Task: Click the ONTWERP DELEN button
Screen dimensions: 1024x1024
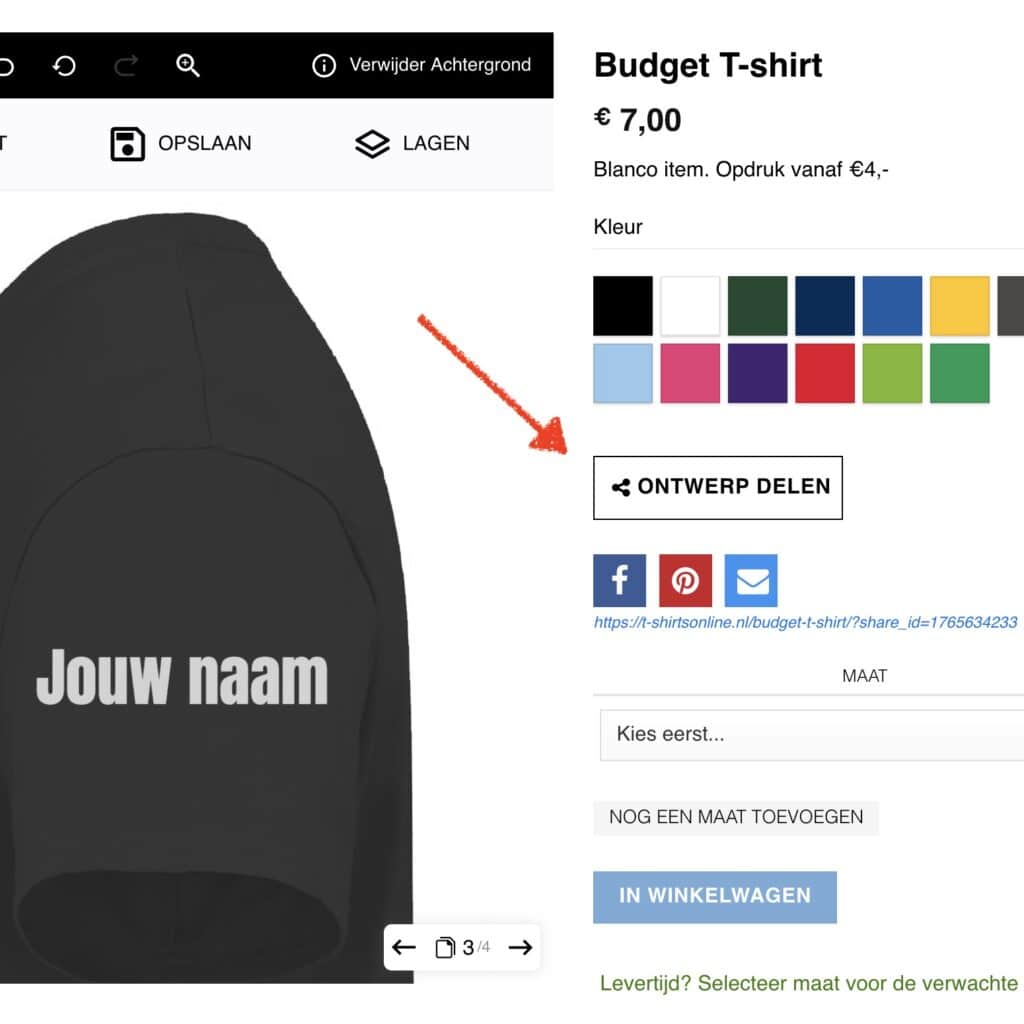Action: [718, 488]
